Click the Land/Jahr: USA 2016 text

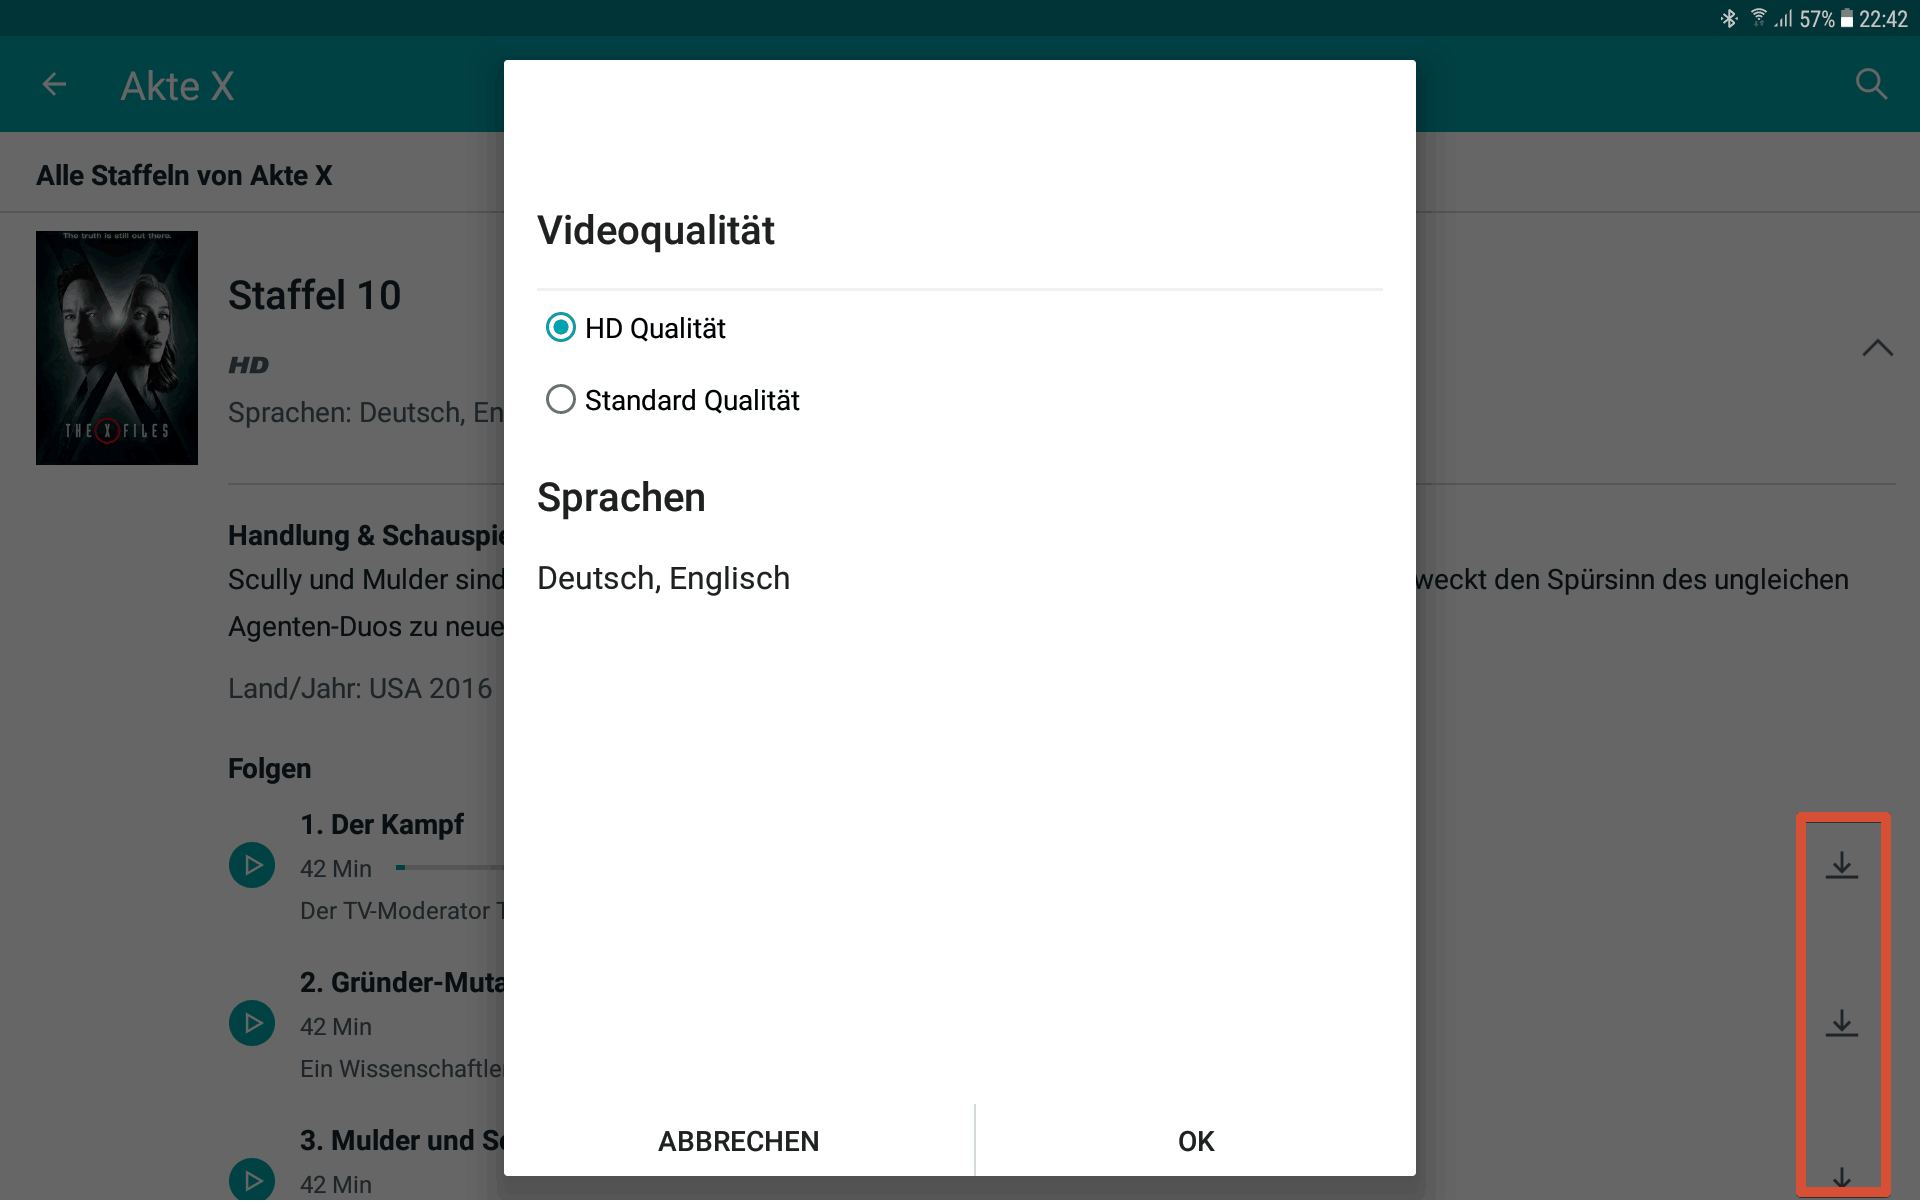360,689
